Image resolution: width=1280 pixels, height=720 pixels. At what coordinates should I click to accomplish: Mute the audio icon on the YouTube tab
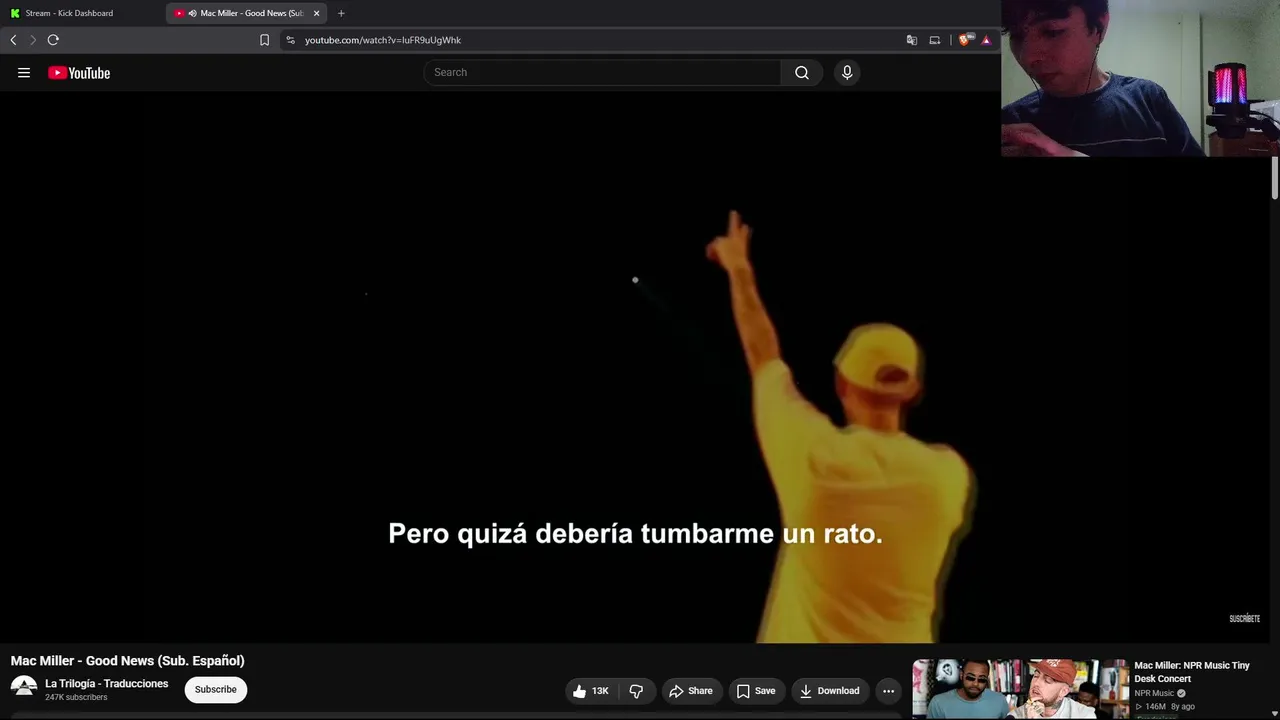(192, 13)
